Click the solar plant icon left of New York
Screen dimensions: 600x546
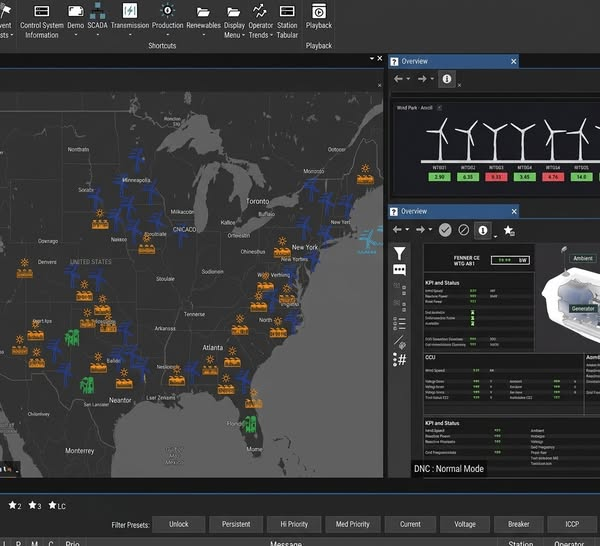(x=282, y=247)
